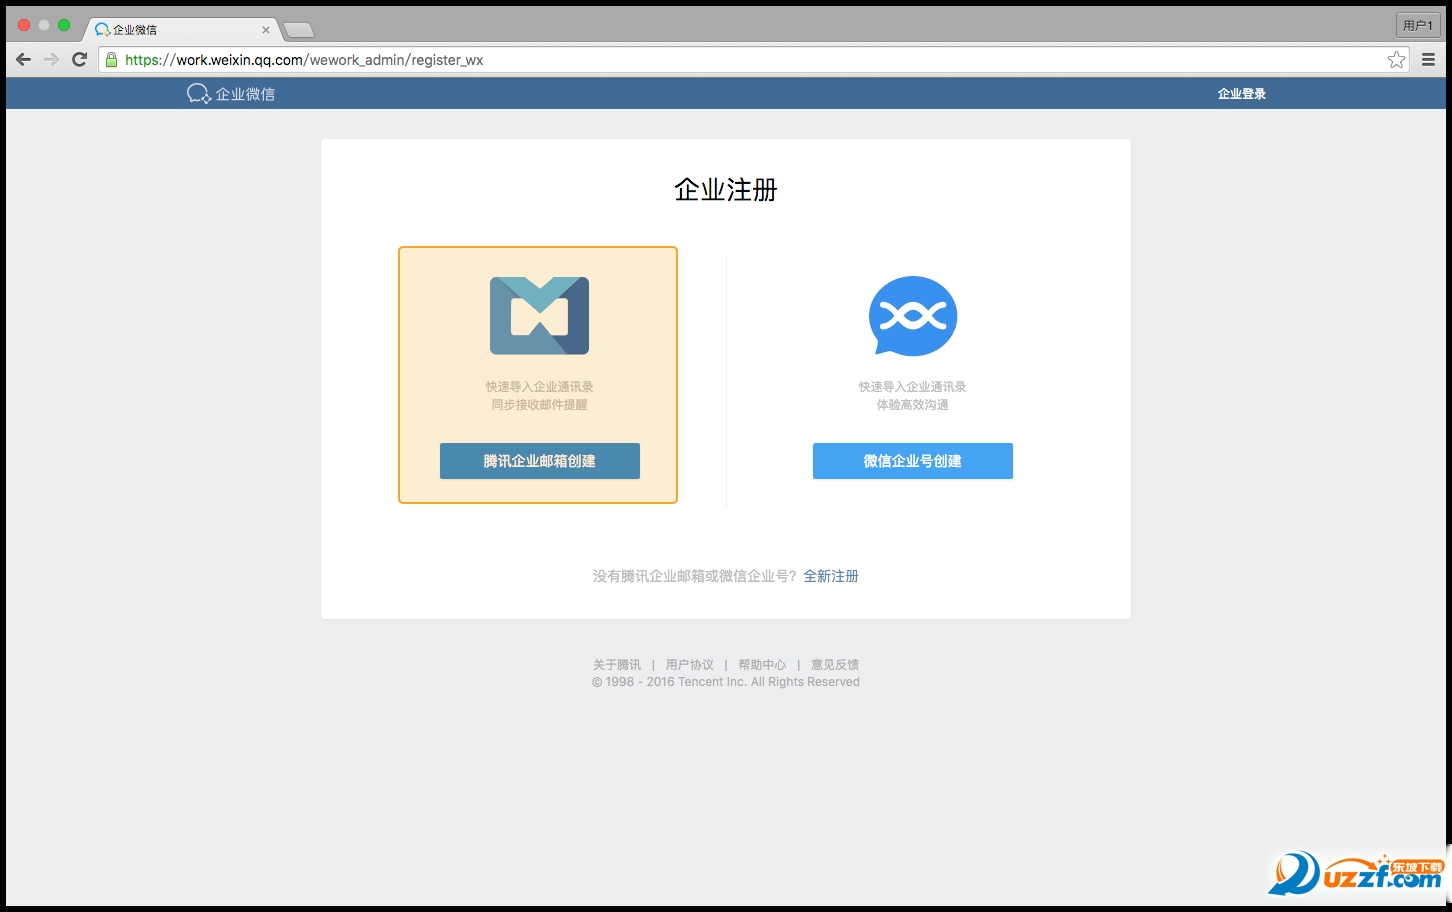Go back with the browser back arrow

[x=24, y=60]
